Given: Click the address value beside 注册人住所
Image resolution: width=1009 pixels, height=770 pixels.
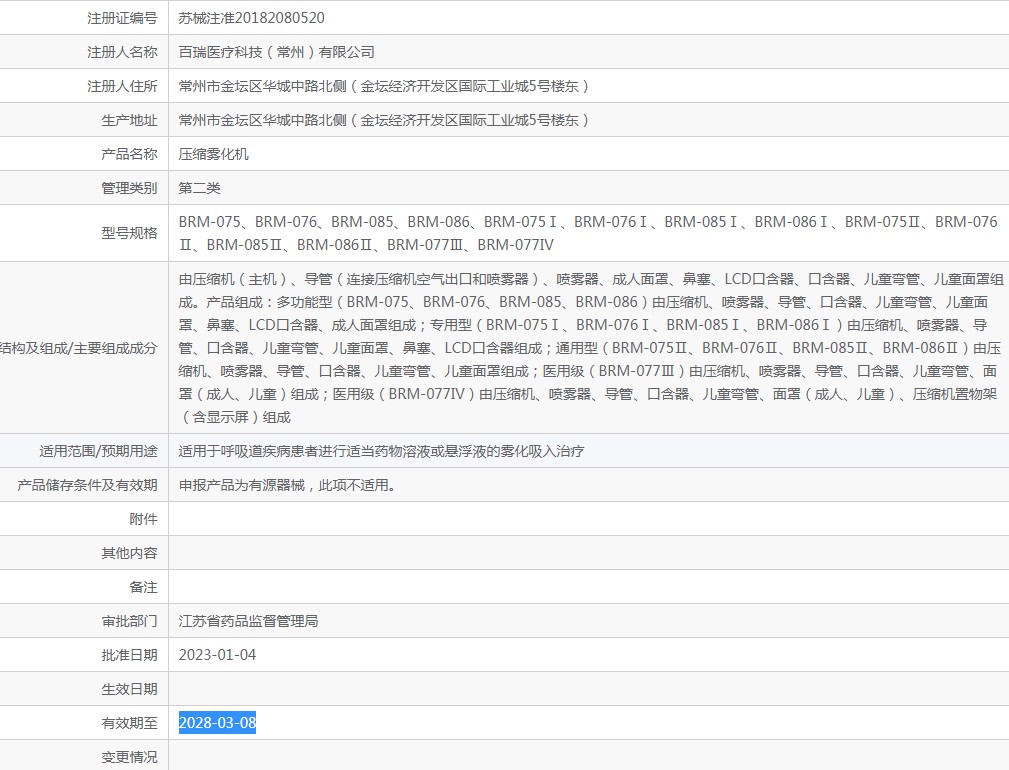Looking at the screenshot, I should pos(384,86).
